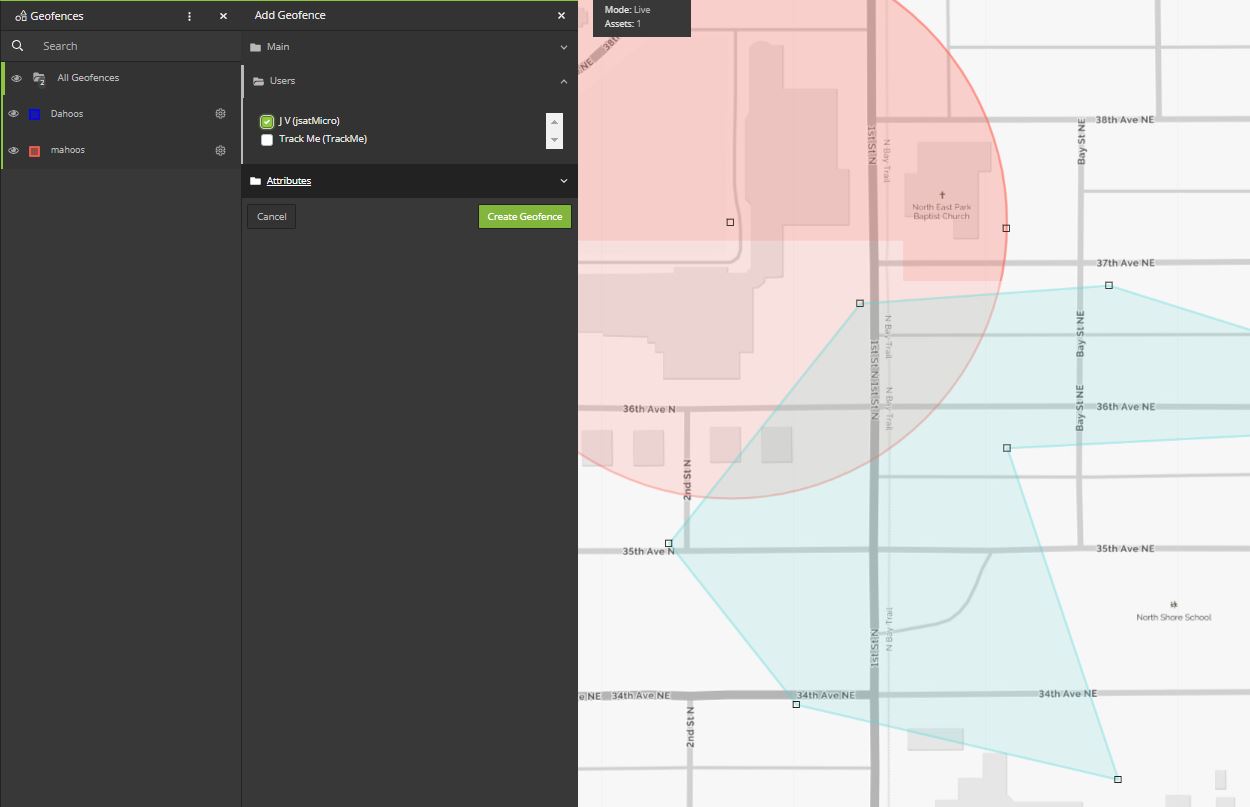Collapse the Users section
This screenshot has height=807, width=1250.
564,81
